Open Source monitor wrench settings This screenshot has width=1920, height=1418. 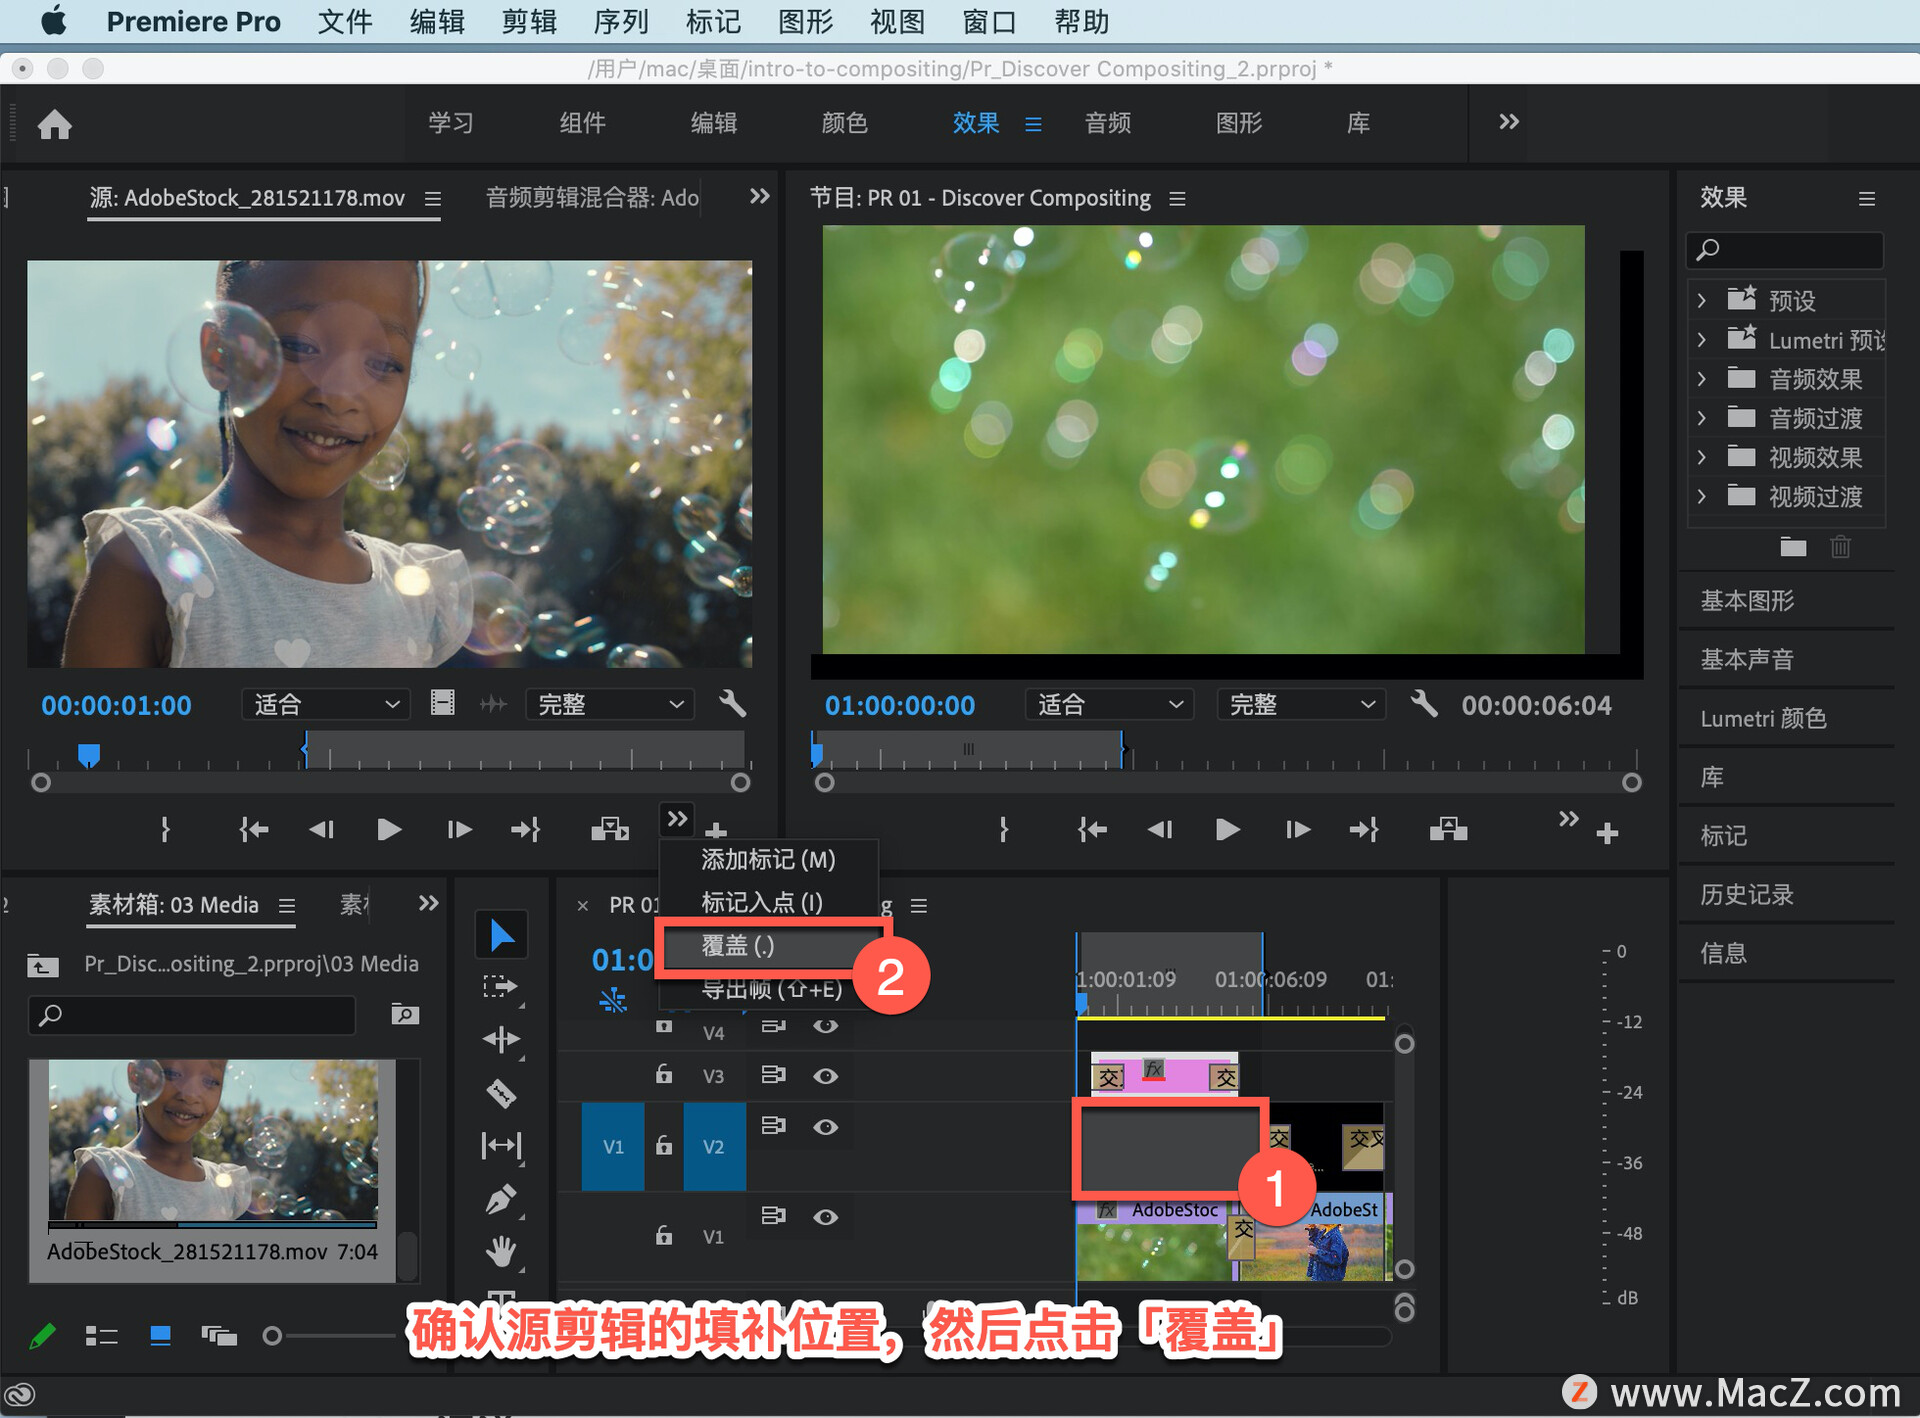733,704
